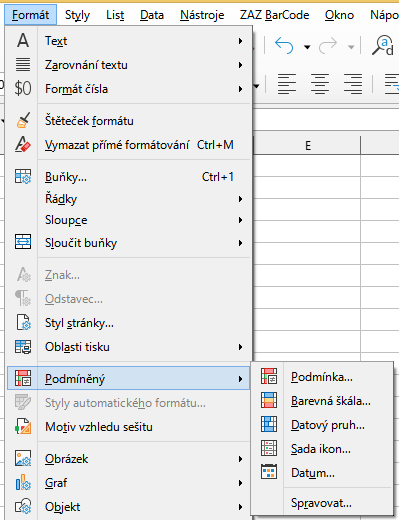Click the color scale icon

(269, 400)
